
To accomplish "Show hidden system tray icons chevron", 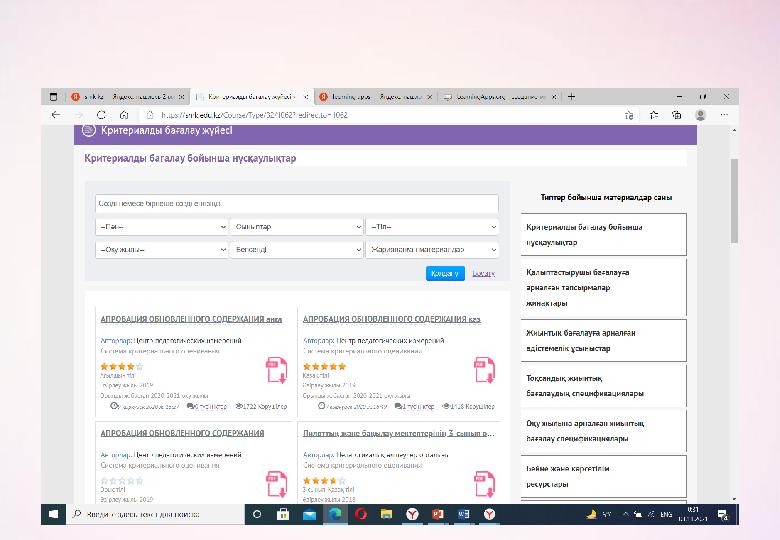I will (x=625, y=515).
